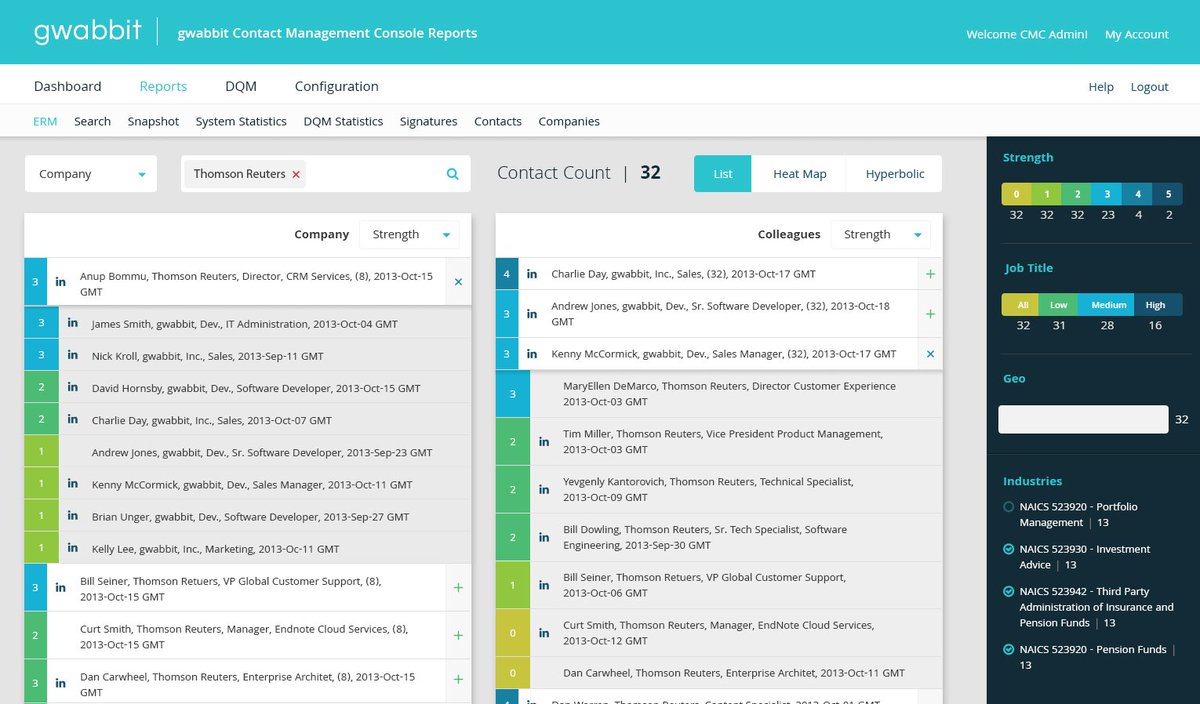Filter Job Title by Medium level

tap(1108, 305)
